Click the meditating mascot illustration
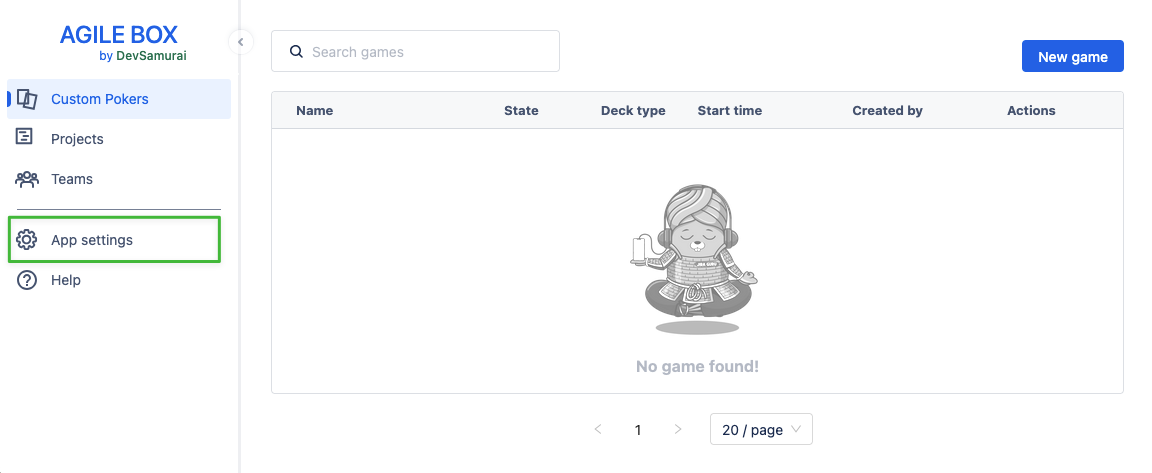Screen dimensions: 1152x473 pos(697,258)
